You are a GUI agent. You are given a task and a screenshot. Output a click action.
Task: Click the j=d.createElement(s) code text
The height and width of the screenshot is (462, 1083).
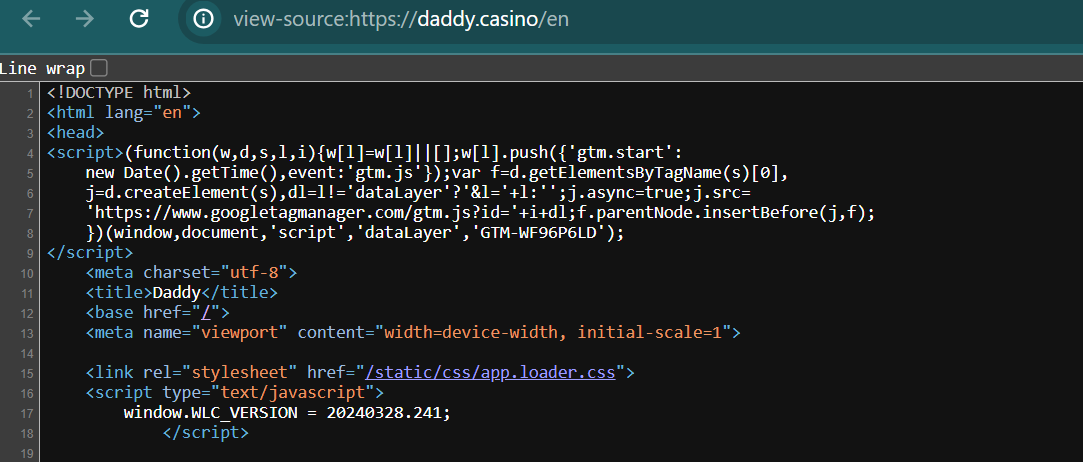pos(186,193)
